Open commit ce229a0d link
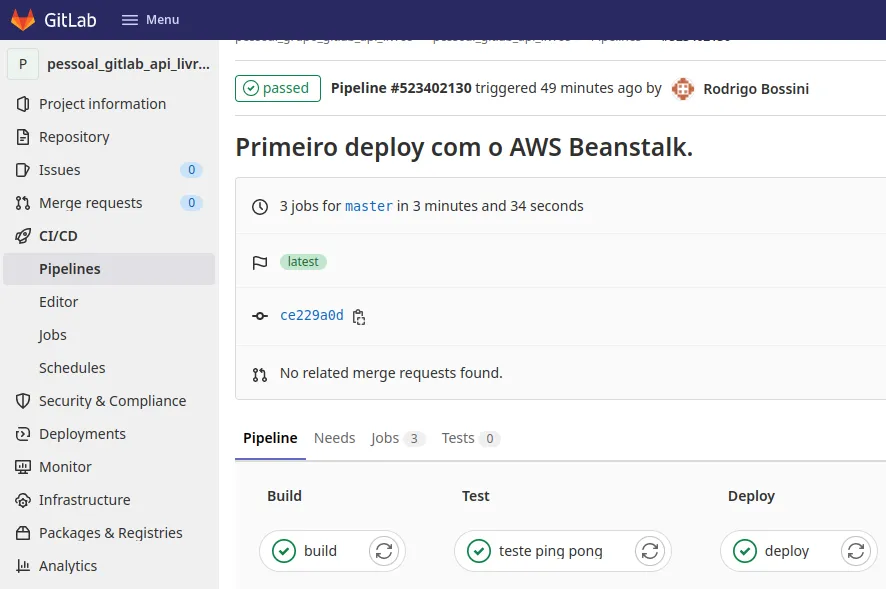 [312, 315]
